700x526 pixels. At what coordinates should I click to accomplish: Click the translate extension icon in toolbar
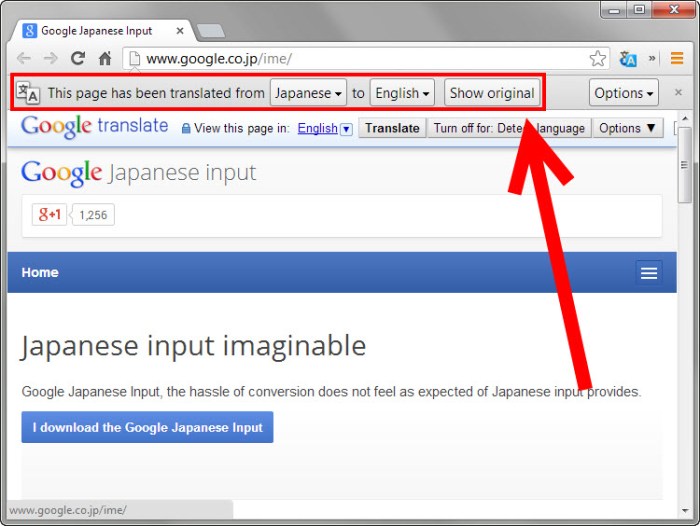click(628, 59)
